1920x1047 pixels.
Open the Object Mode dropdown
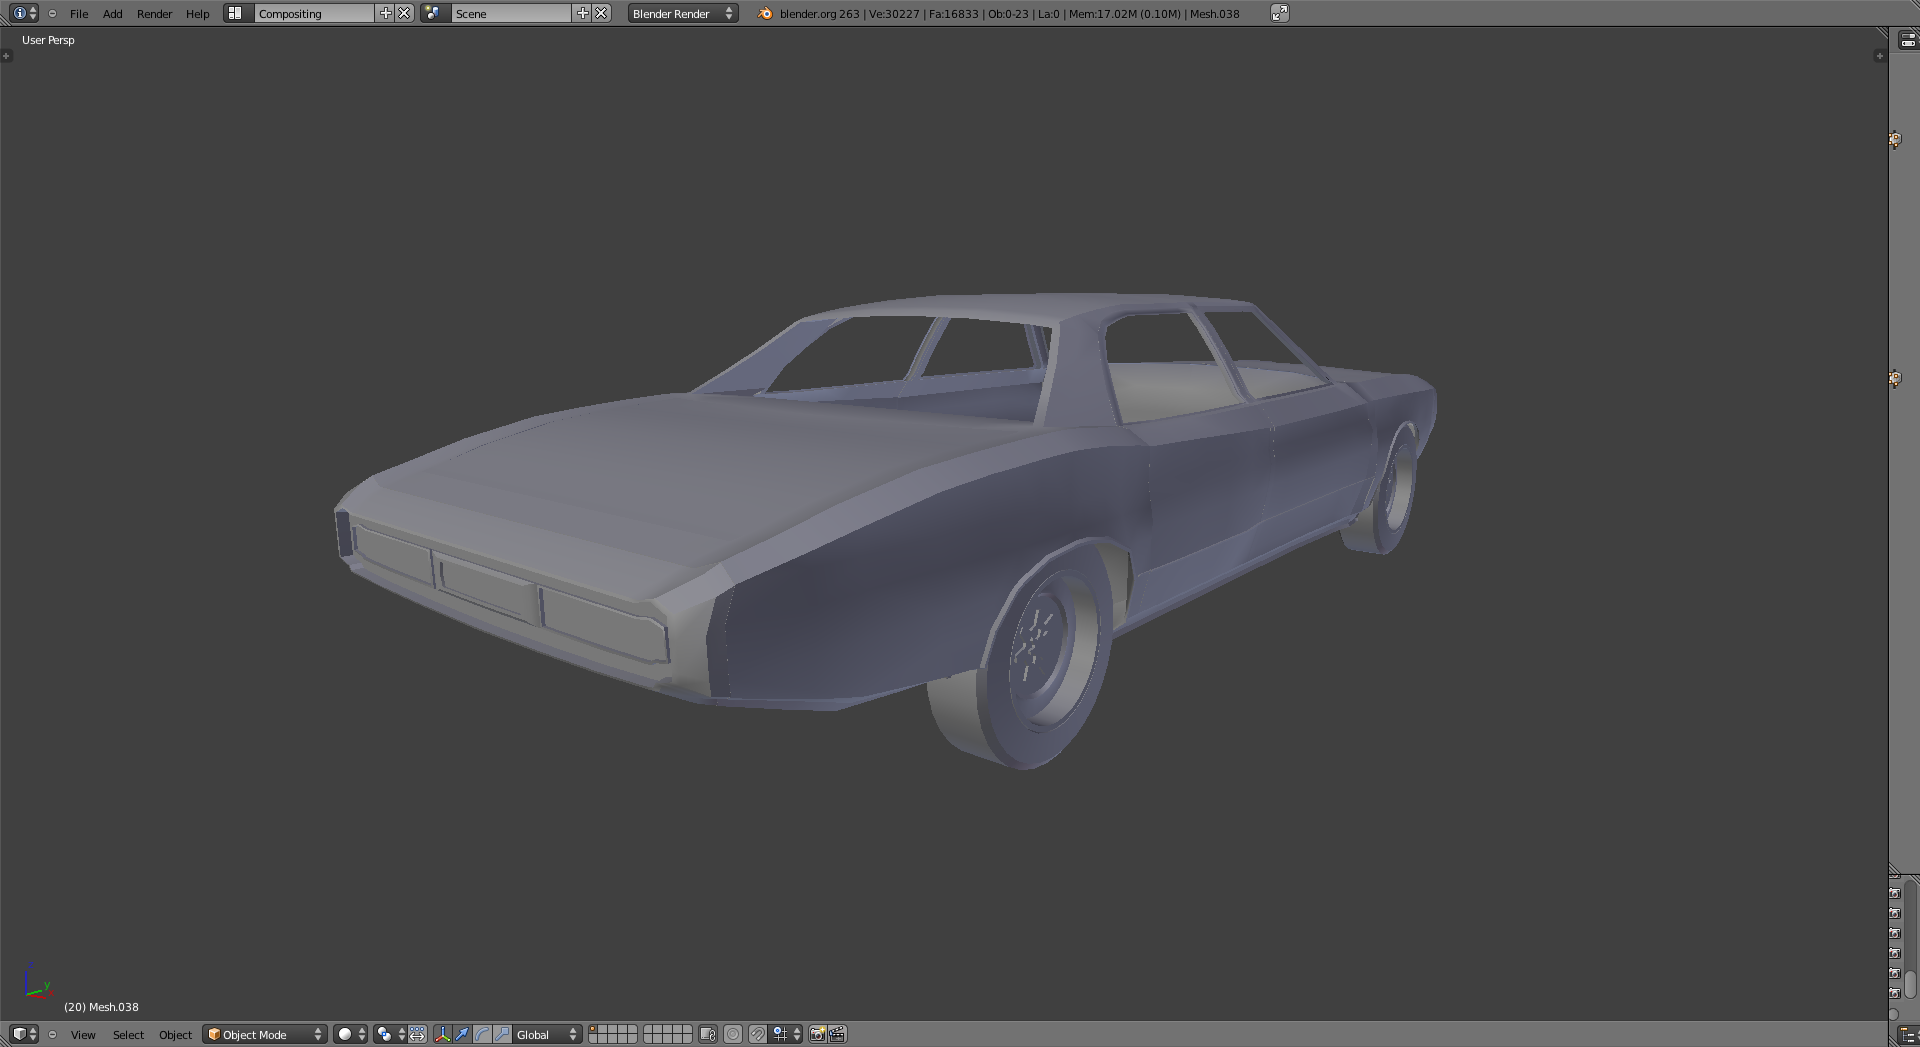(265, 1034)
